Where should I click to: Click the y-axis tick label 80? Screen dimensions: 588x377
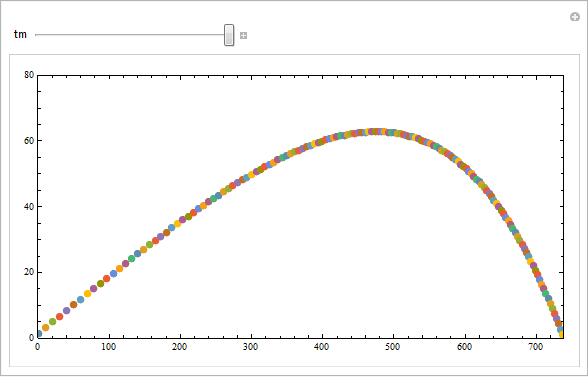tap(29, 75)
